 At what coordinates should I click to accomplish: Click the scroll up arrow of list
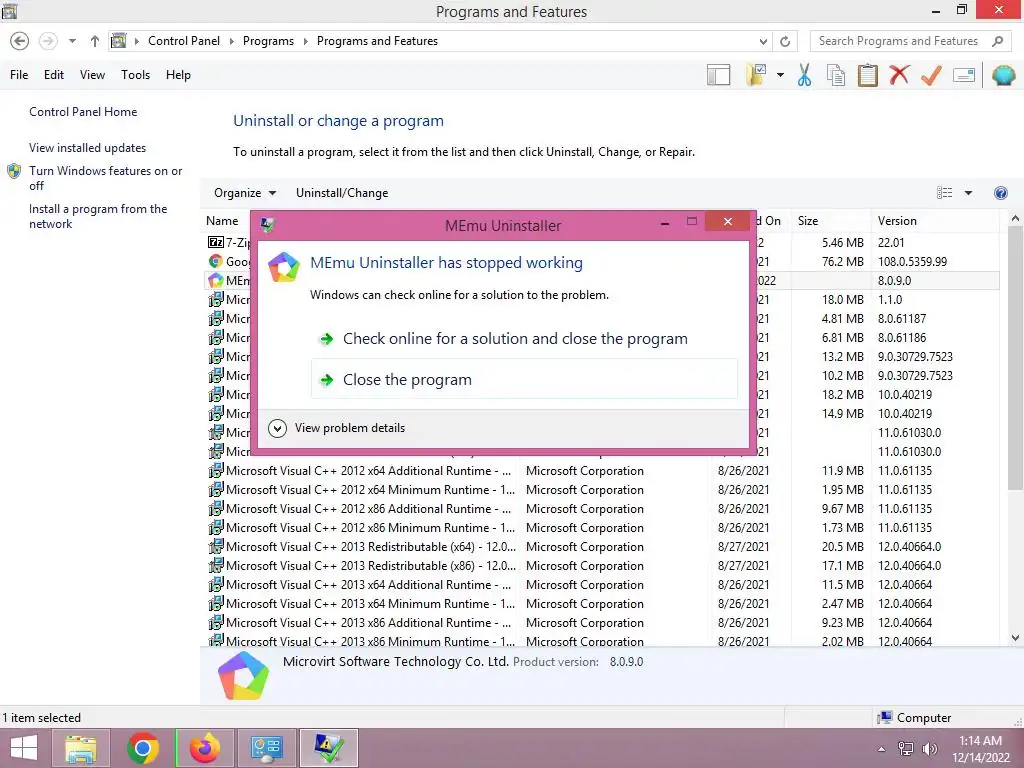click(1015, 219)
